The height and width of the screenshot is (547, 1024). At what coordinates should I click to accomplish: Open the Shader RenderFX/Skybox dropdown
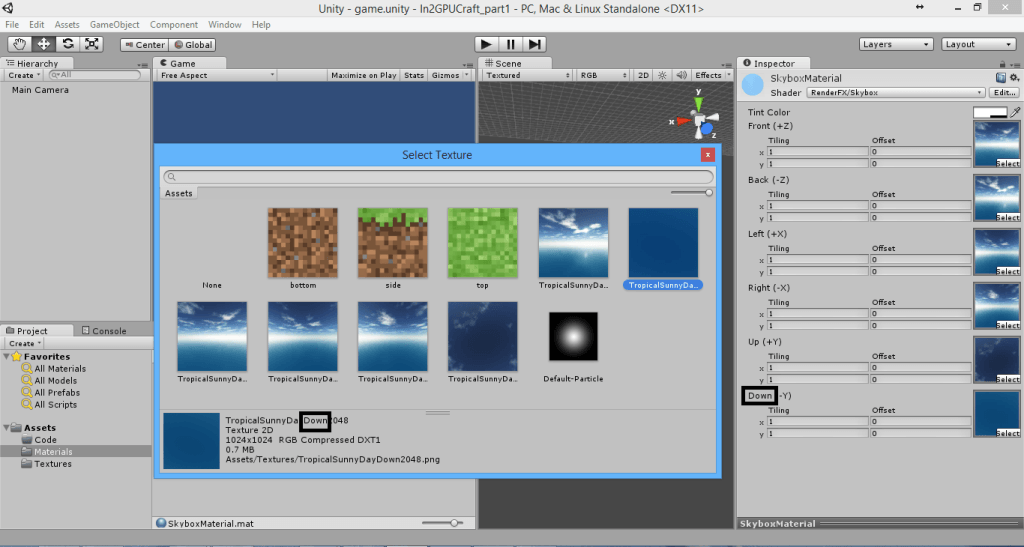point(881,92)
